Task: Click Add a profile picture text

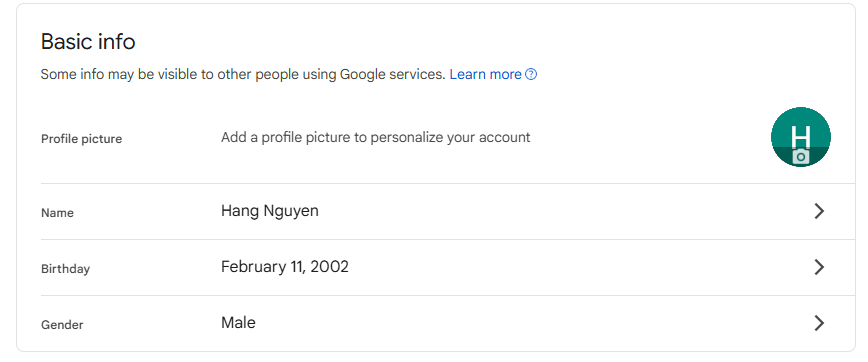Action: point(375,137)
